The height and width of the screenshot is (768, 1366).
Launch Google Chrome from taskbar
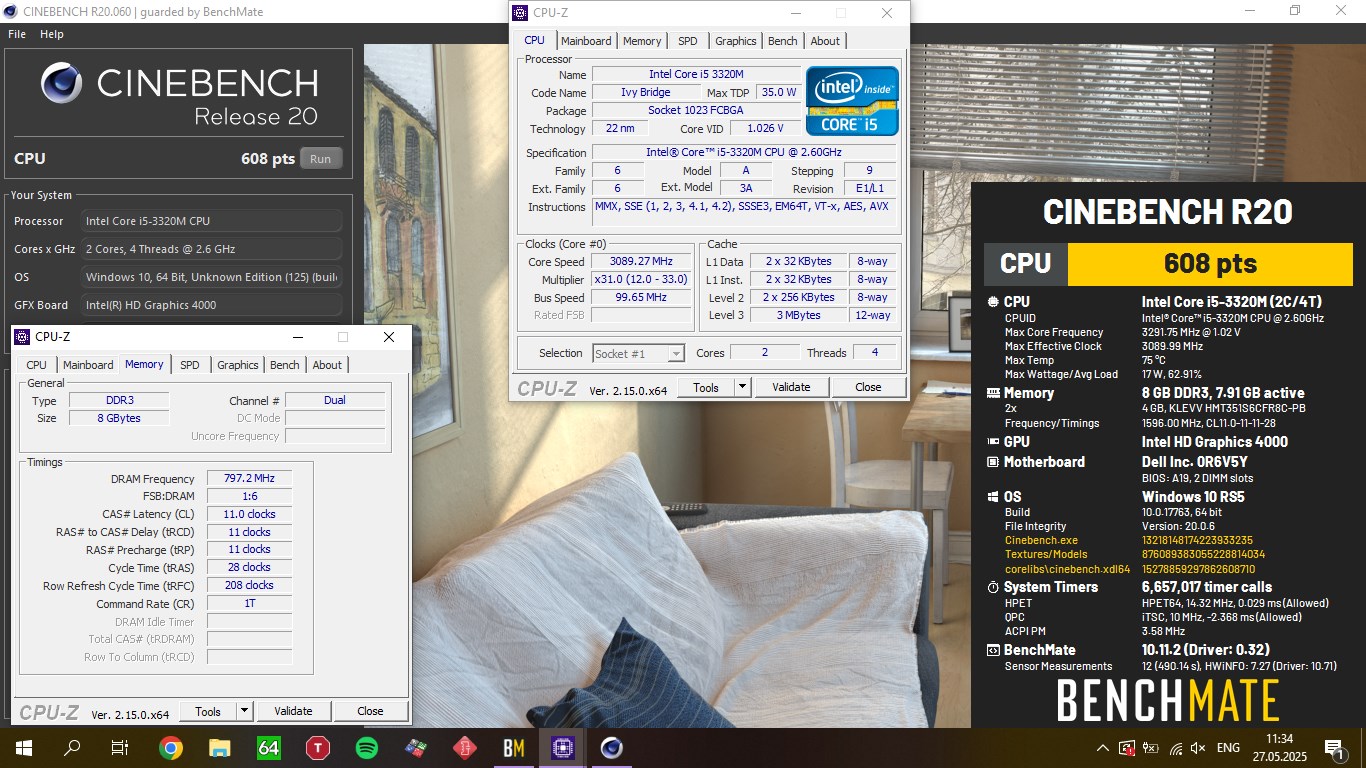(x=171, y=747)
